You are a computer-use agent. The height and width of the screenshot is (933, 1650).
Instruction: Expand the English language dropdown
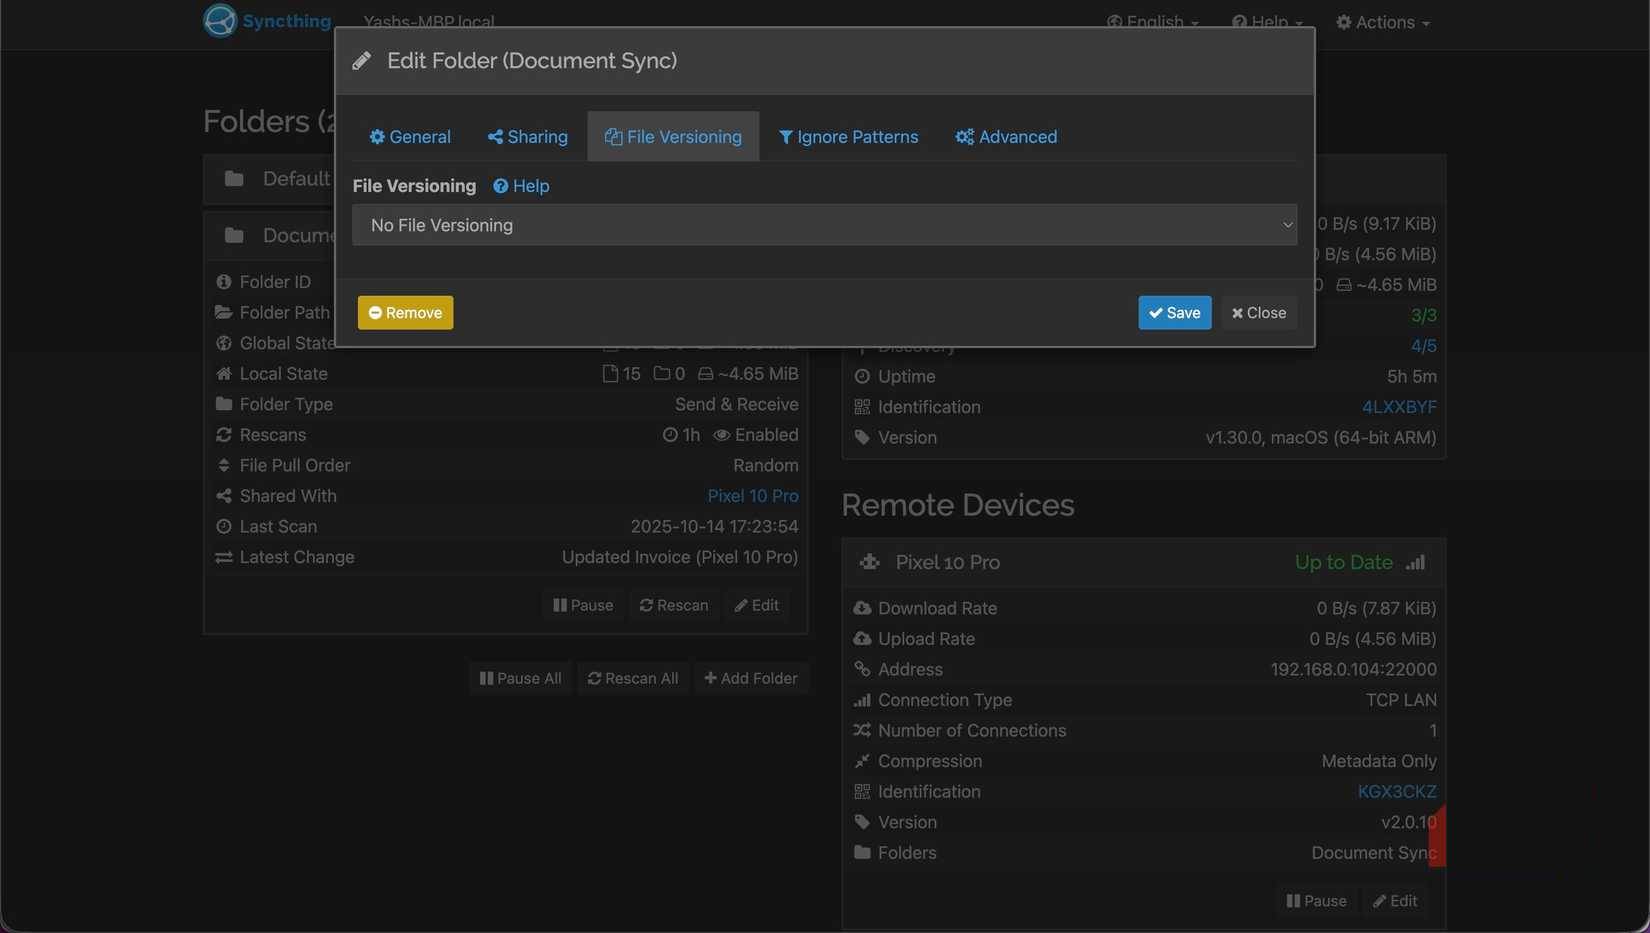pos(1153,22)
